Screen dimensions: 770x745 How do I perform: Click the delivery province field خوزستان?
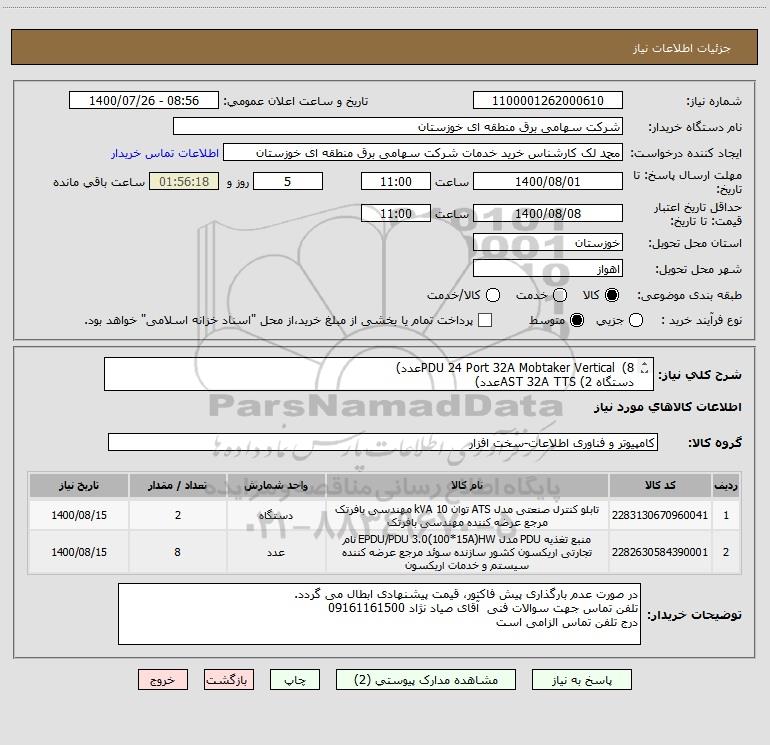pos(548,242)
